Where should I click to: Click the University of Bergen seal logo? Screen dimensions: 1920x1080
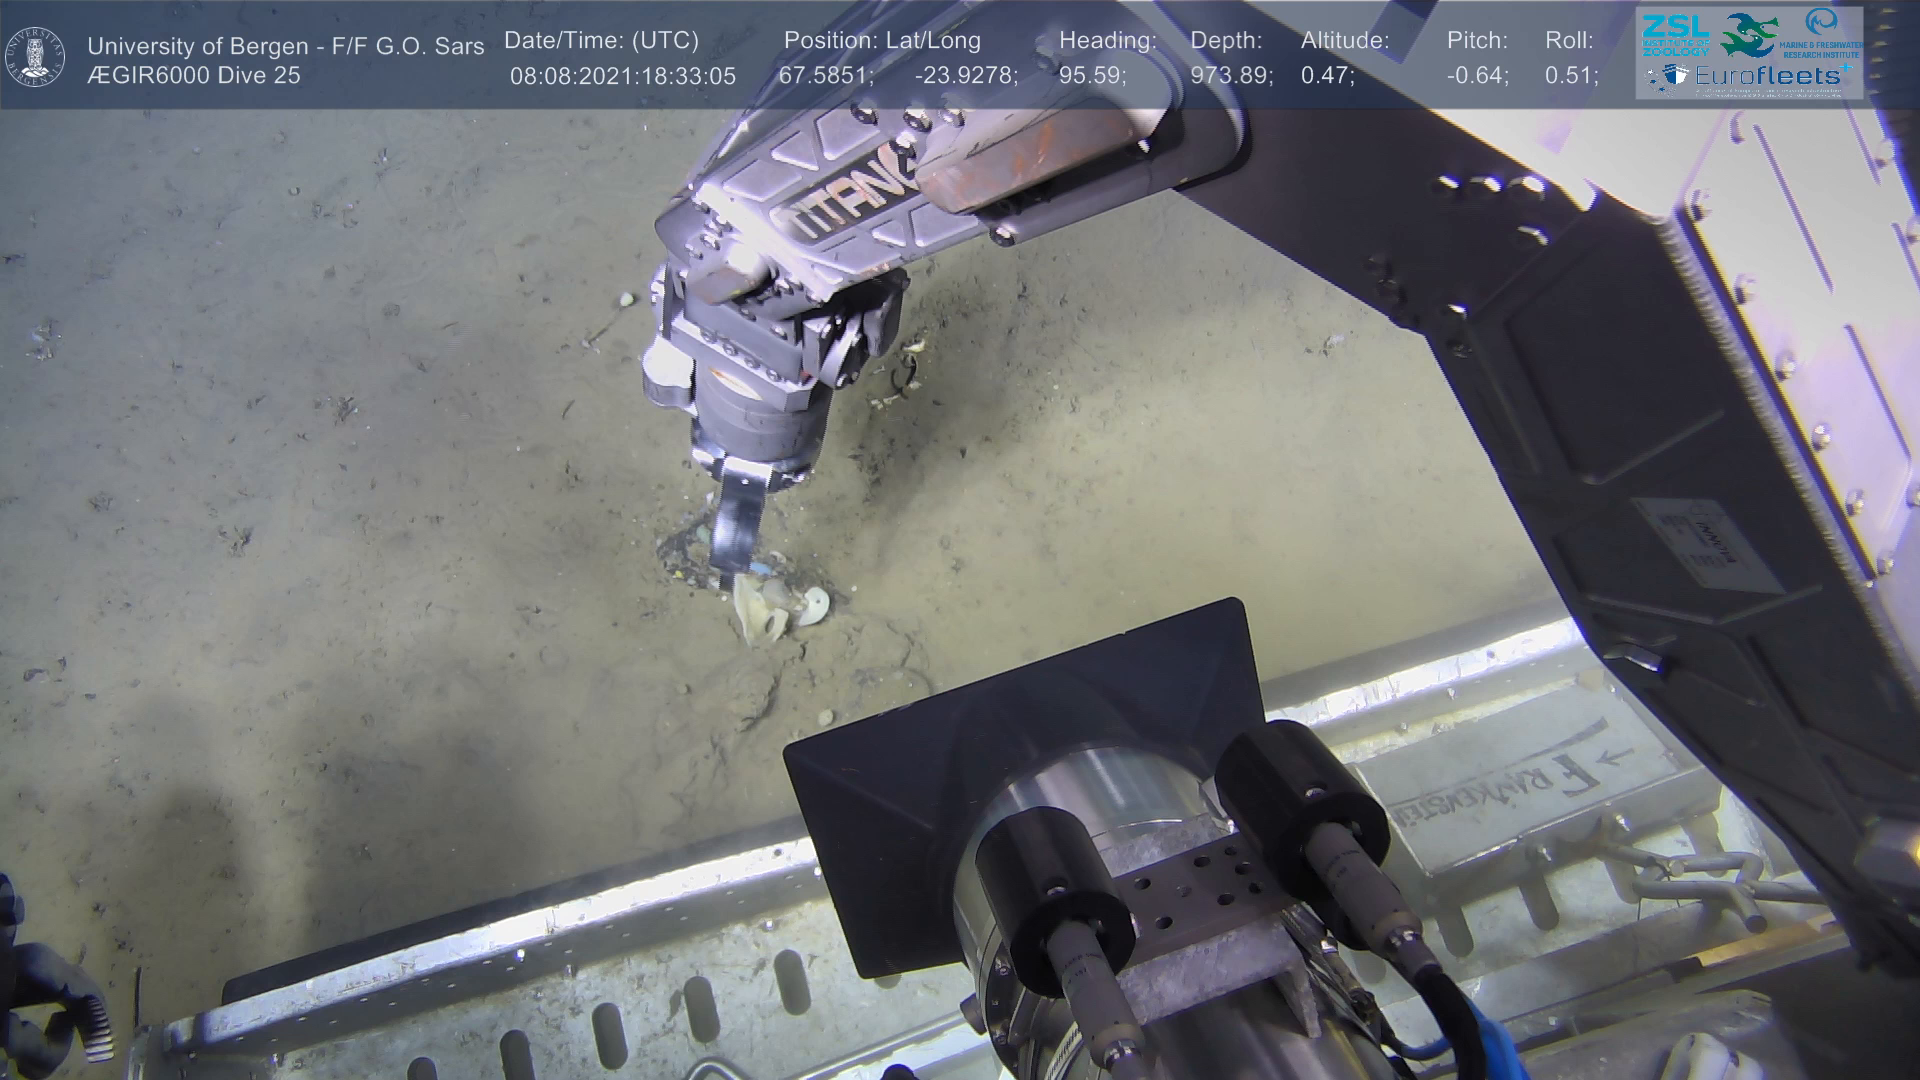[x=36, y=56]
